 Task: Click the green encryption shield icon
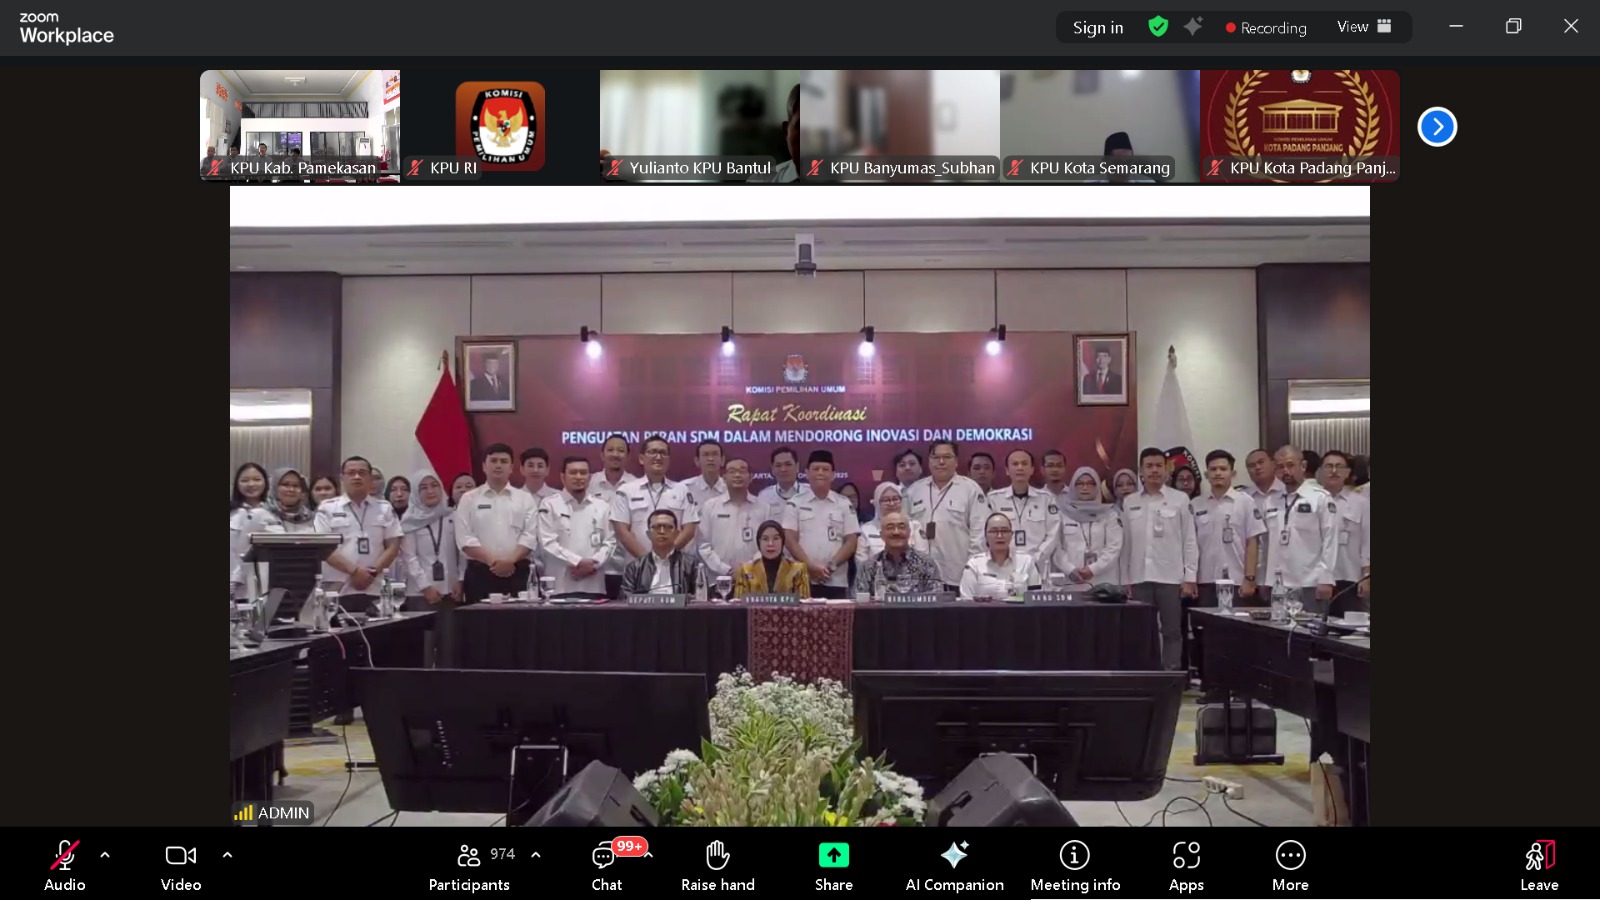pyautogui.click(x=1158, y=27)
